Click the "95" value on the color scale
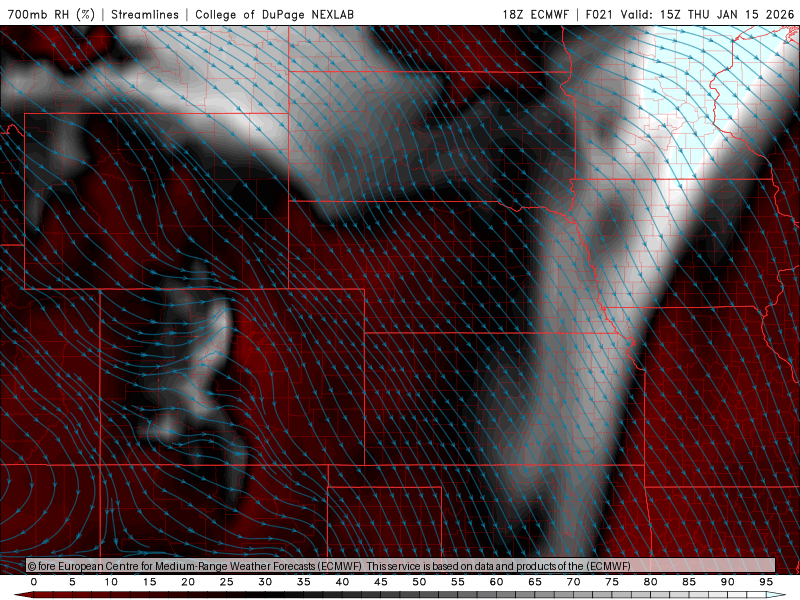The height and width of the screenshot is (600, 800). [x=766, y=582]
